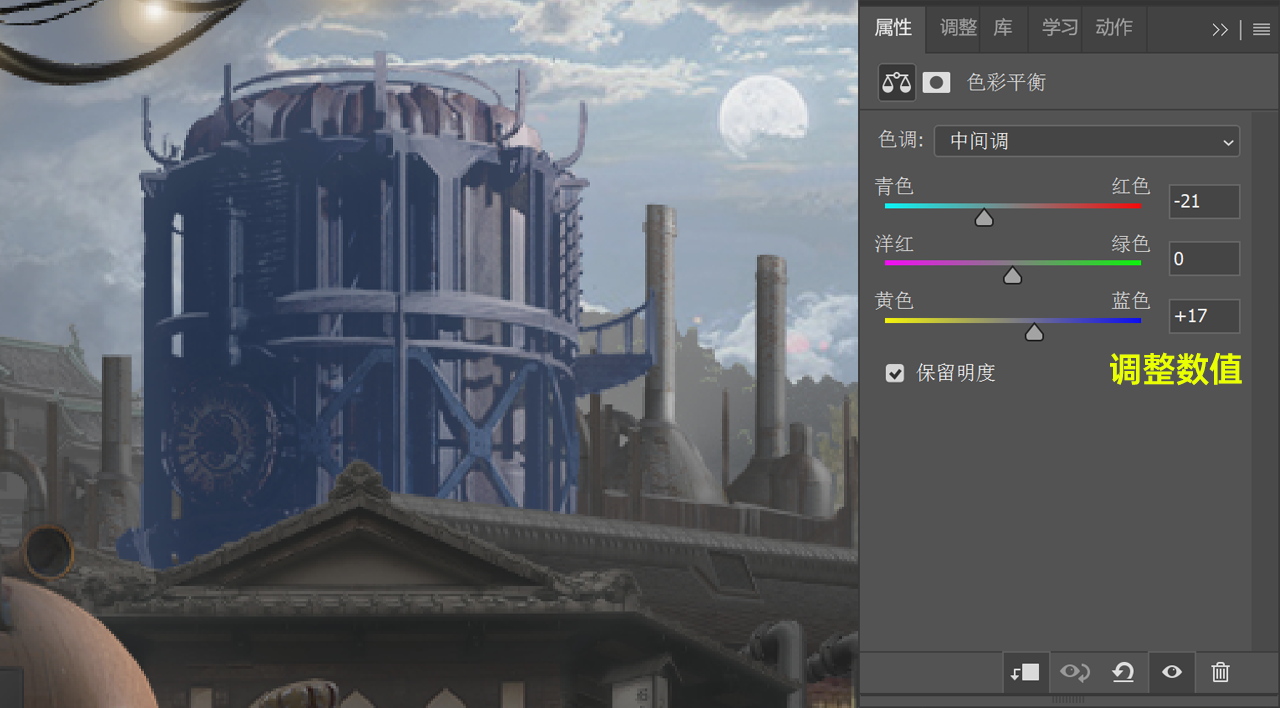Delete adjustment layer with trash icon
This screenshot has height=708, width=1280.
1220,672
